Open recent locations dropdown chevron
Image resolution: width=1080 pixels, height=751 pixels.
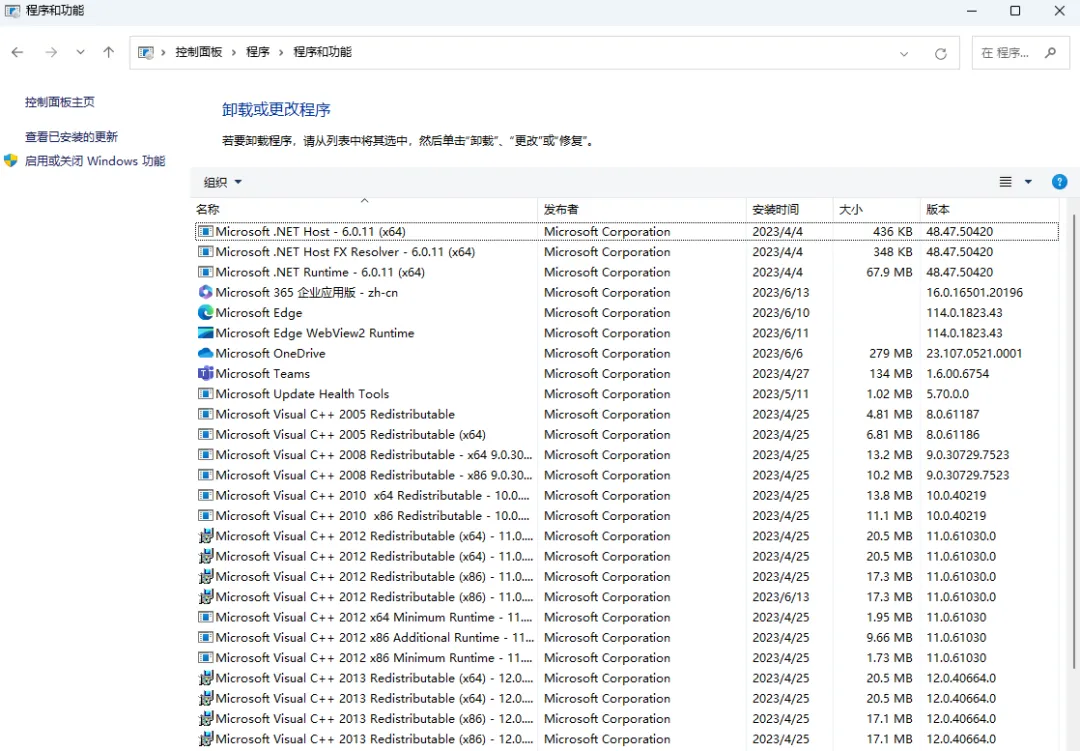81,52
